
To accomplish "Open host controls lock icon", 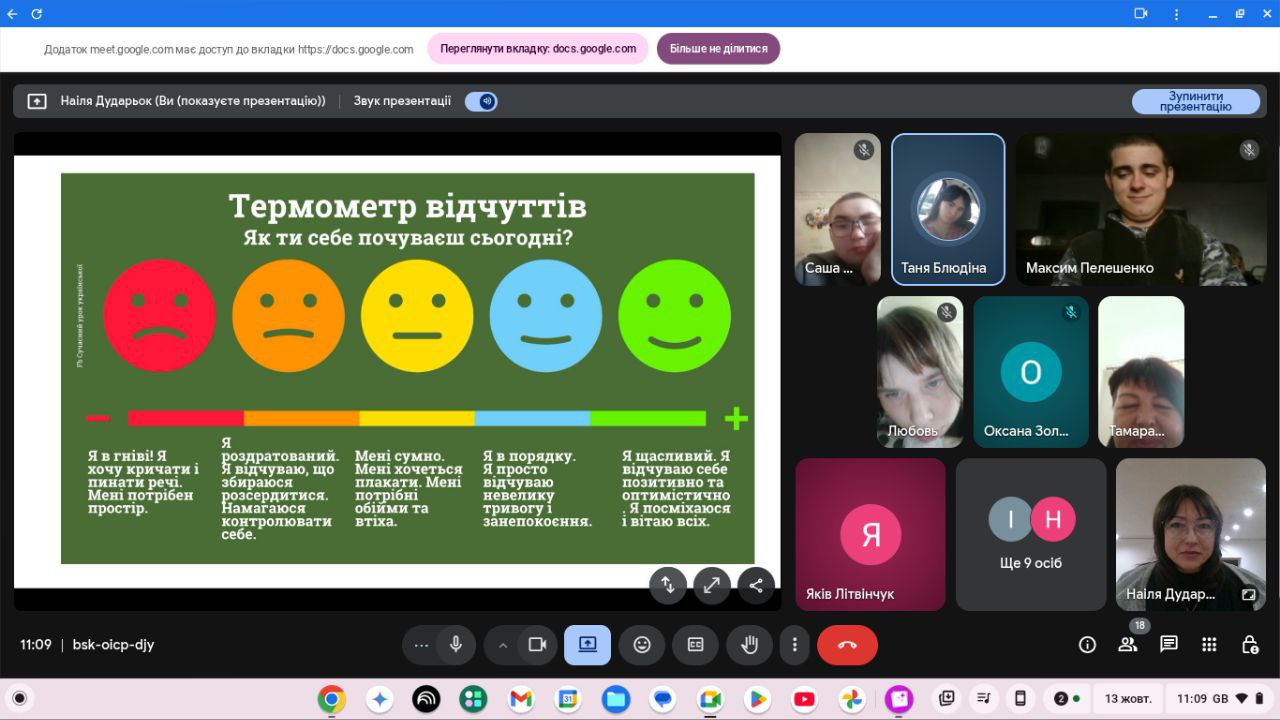I will click(1249, 645).
